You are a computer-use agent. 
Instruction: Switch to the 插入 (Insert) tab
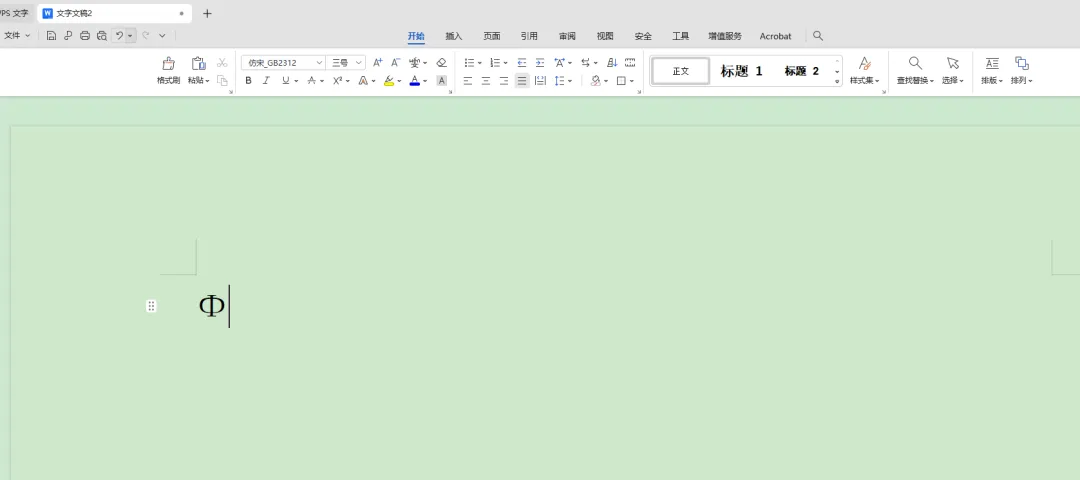point(454,36)
